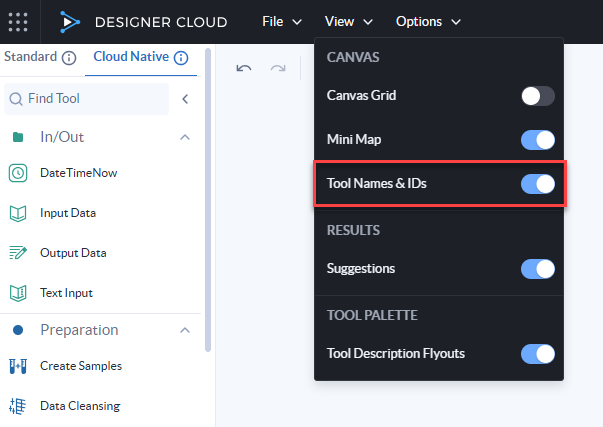The height and width of the screenshot is (427, 603).
Task: Open the File dropdown menu
Action: coord(283,21)
